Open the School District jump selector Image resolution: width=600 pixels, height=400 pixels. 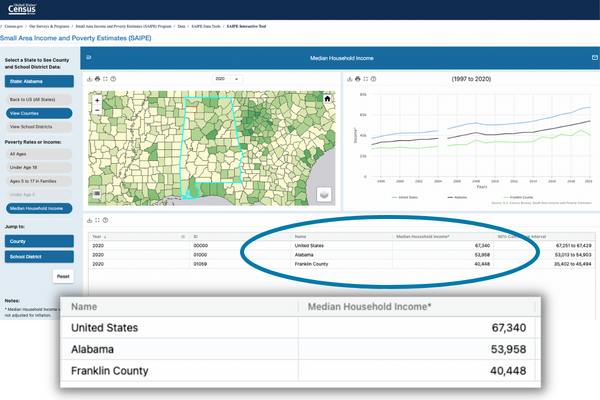coord(37,256)
